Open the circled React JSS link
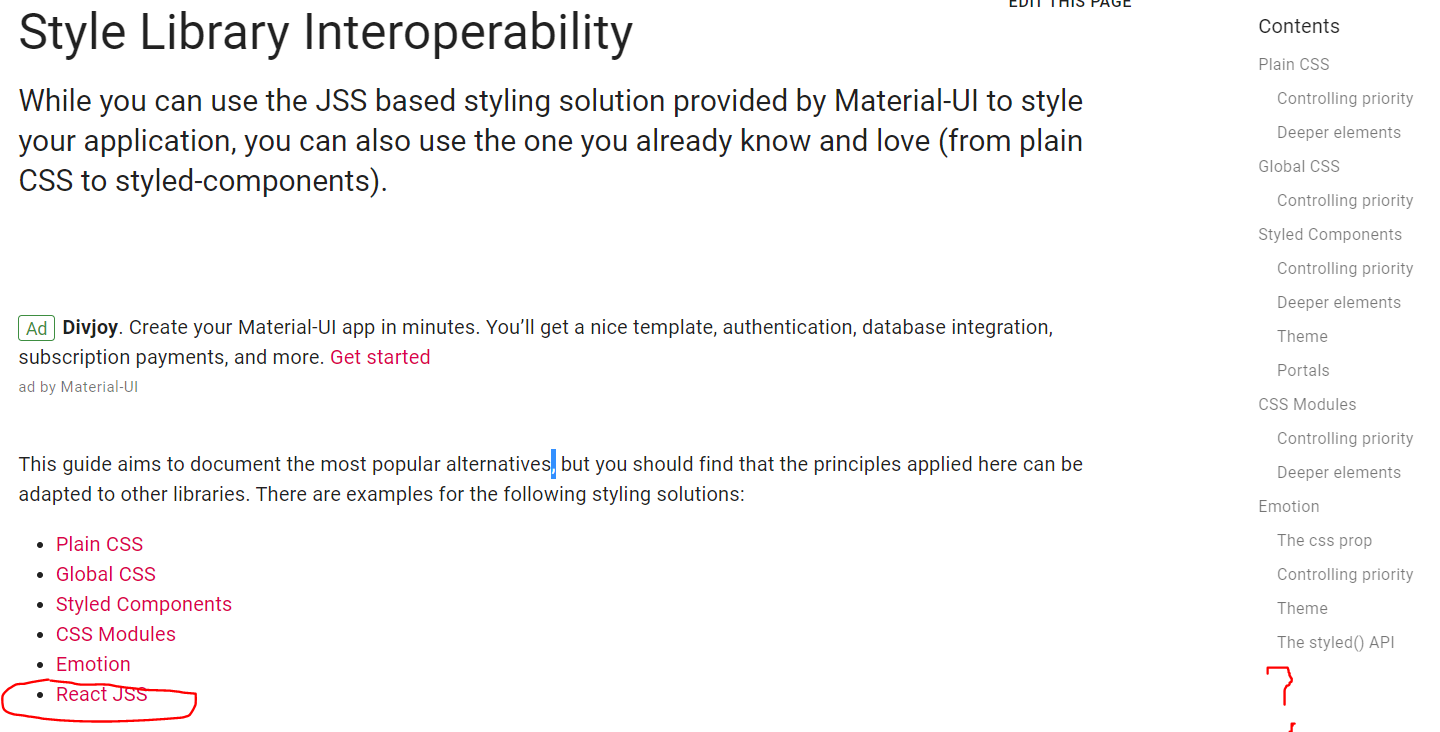This screenshot has height=732, width=1440. coord(101,693)
